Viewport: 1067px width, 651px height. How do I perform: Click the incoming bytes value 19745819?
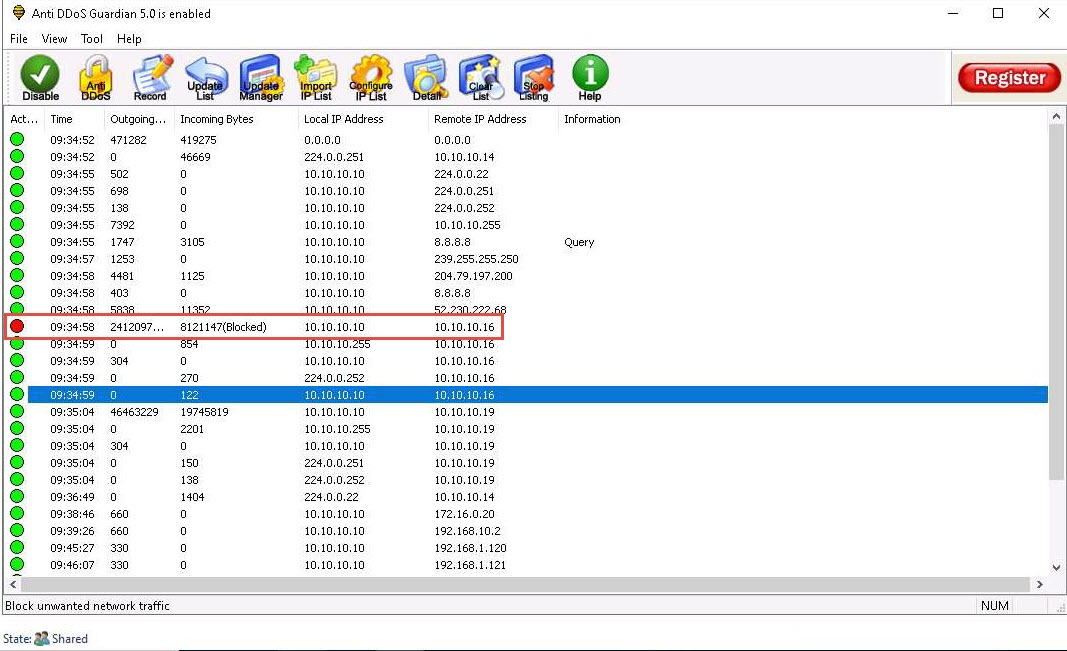pos(204,412)
